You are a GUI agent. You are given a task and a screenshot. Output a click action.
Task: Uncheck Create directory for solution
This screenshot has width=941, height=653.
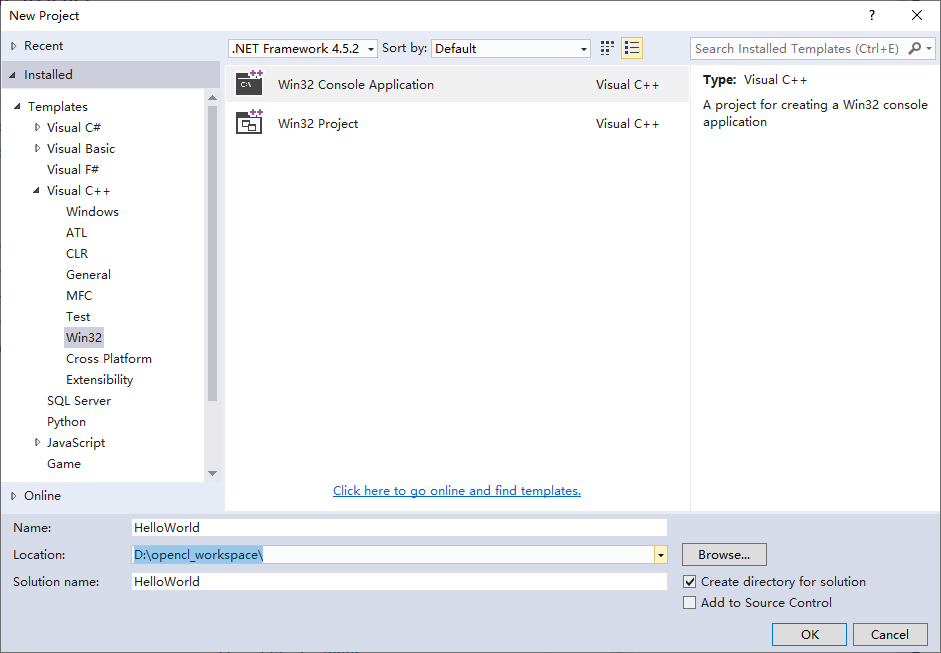coord(689,581)
